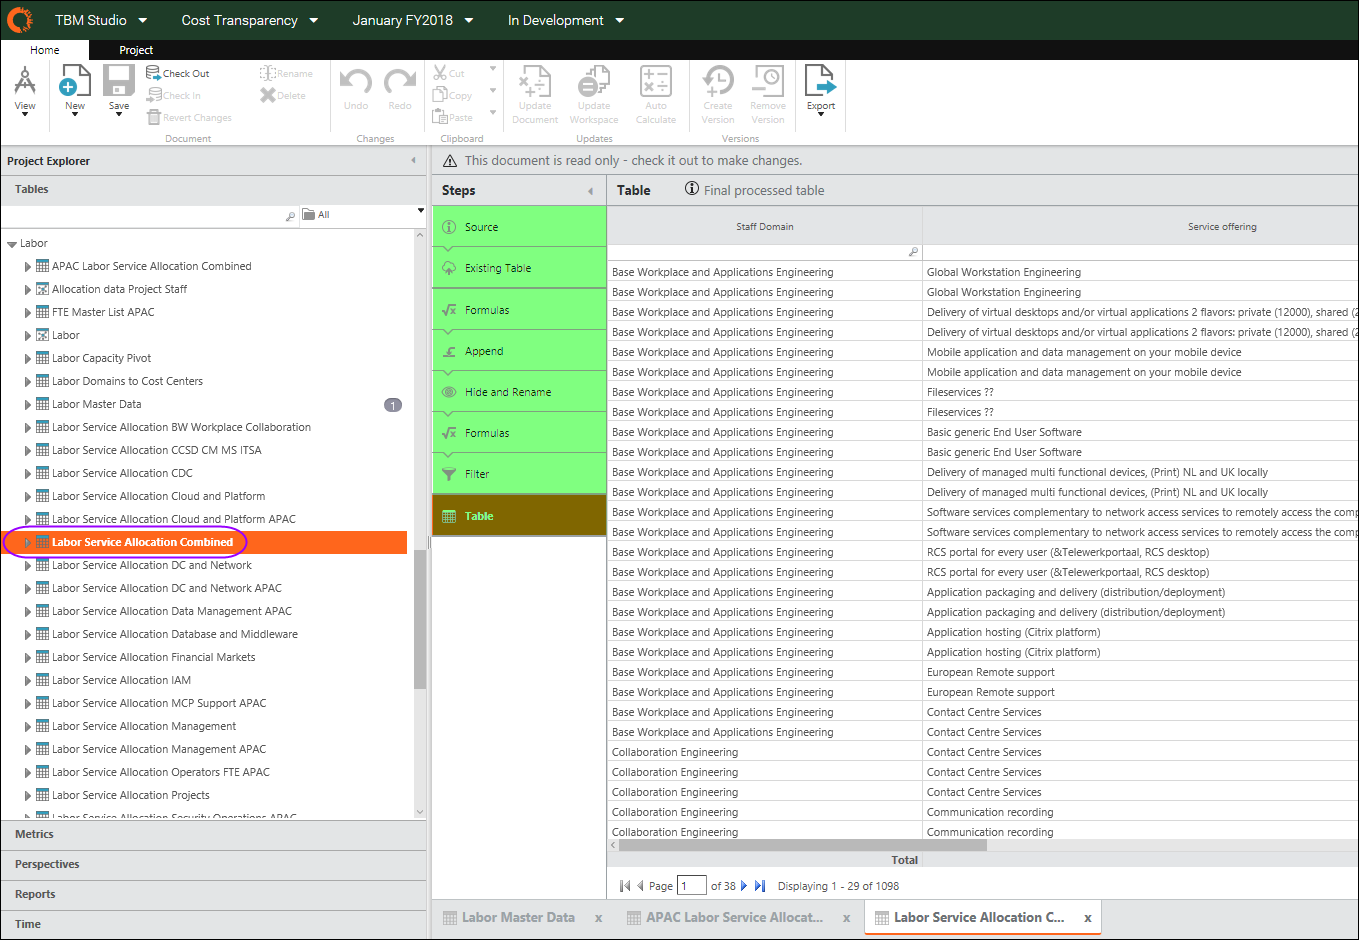
Task: Click Revert Changes in the ribbon
Action: 189,117
